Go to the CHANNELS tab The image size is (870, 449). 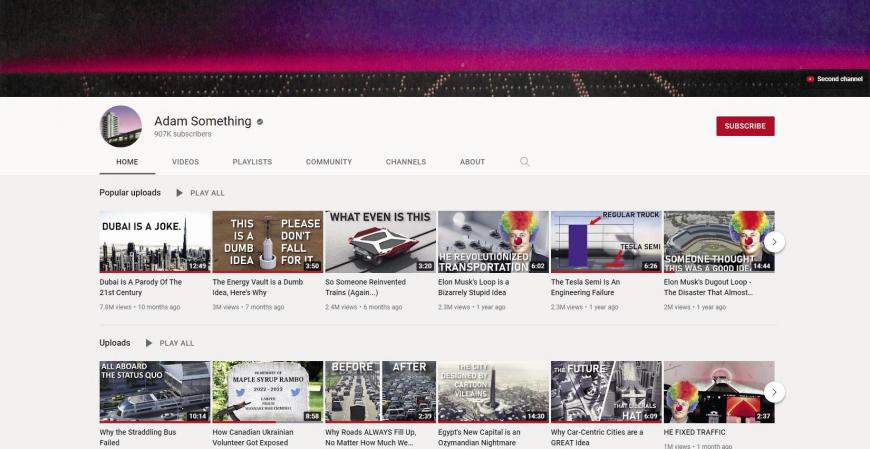click(406, 162)
